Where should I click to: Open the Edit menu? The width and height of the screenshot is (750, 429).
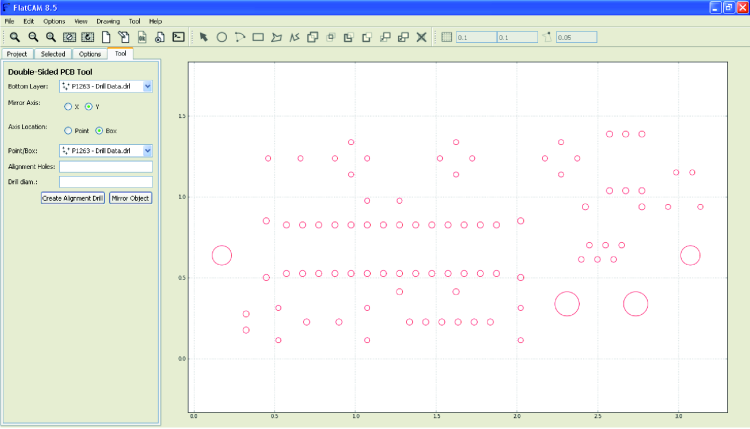(x=29, y=22)
